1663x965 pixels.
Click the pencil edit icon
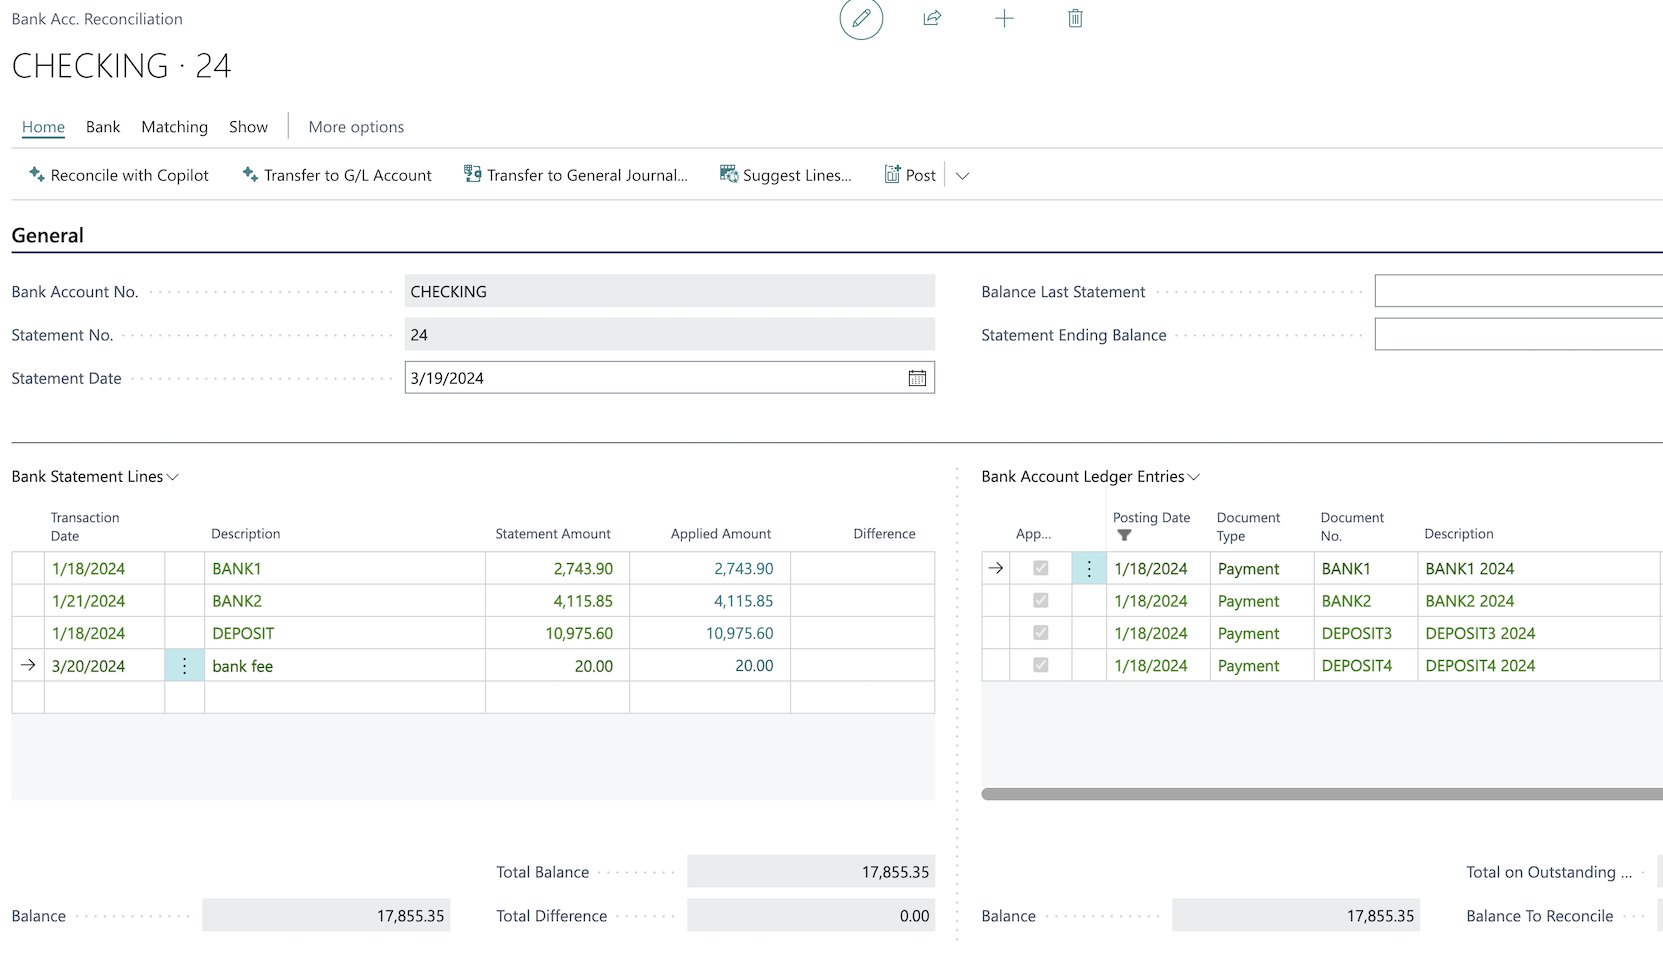(861, 19)
